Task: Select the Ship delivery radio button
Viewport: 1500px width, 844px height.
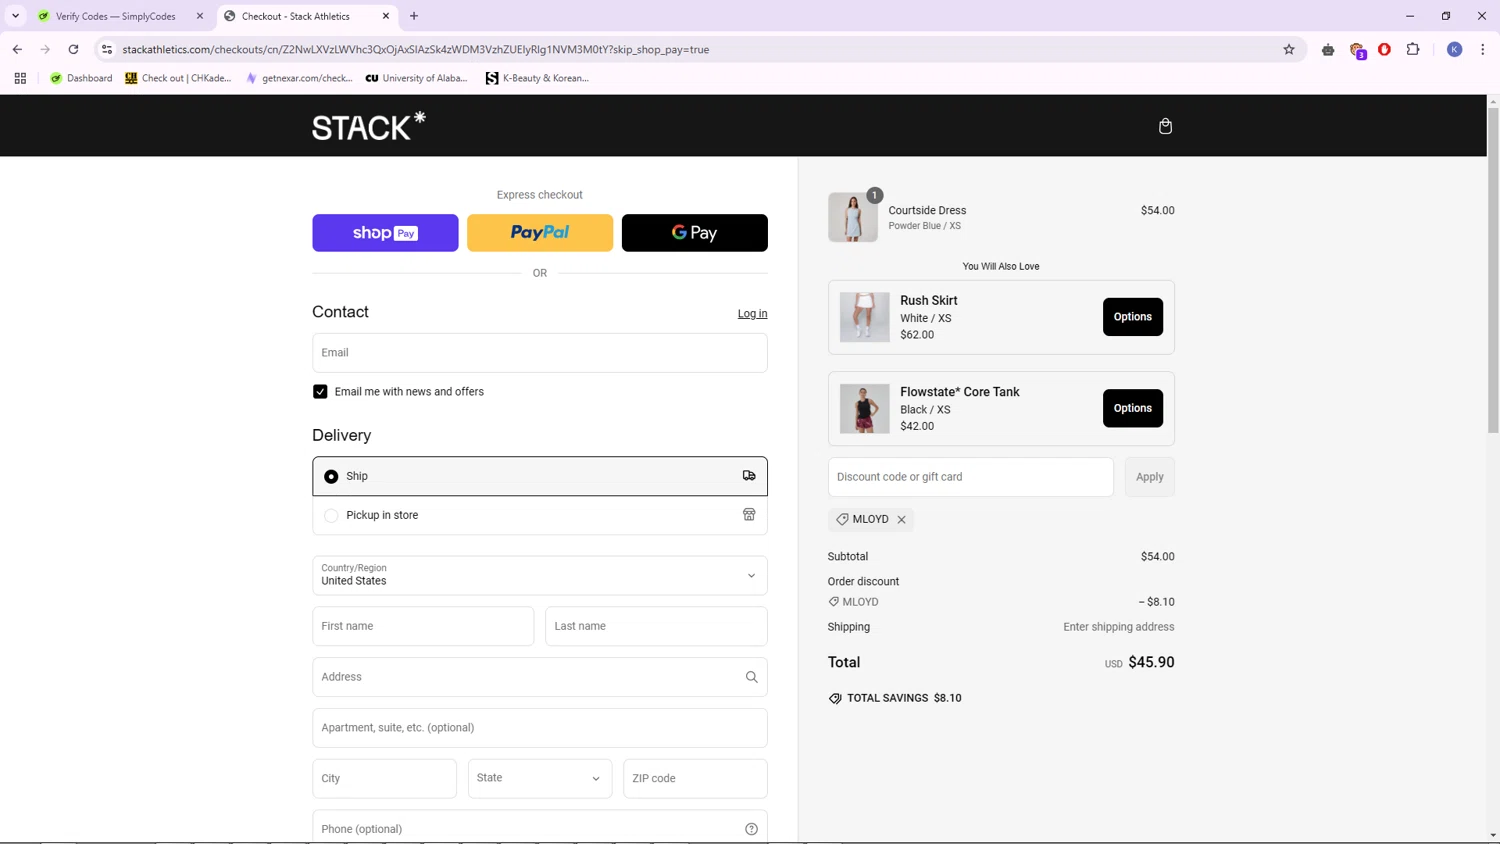Action: 331,477
